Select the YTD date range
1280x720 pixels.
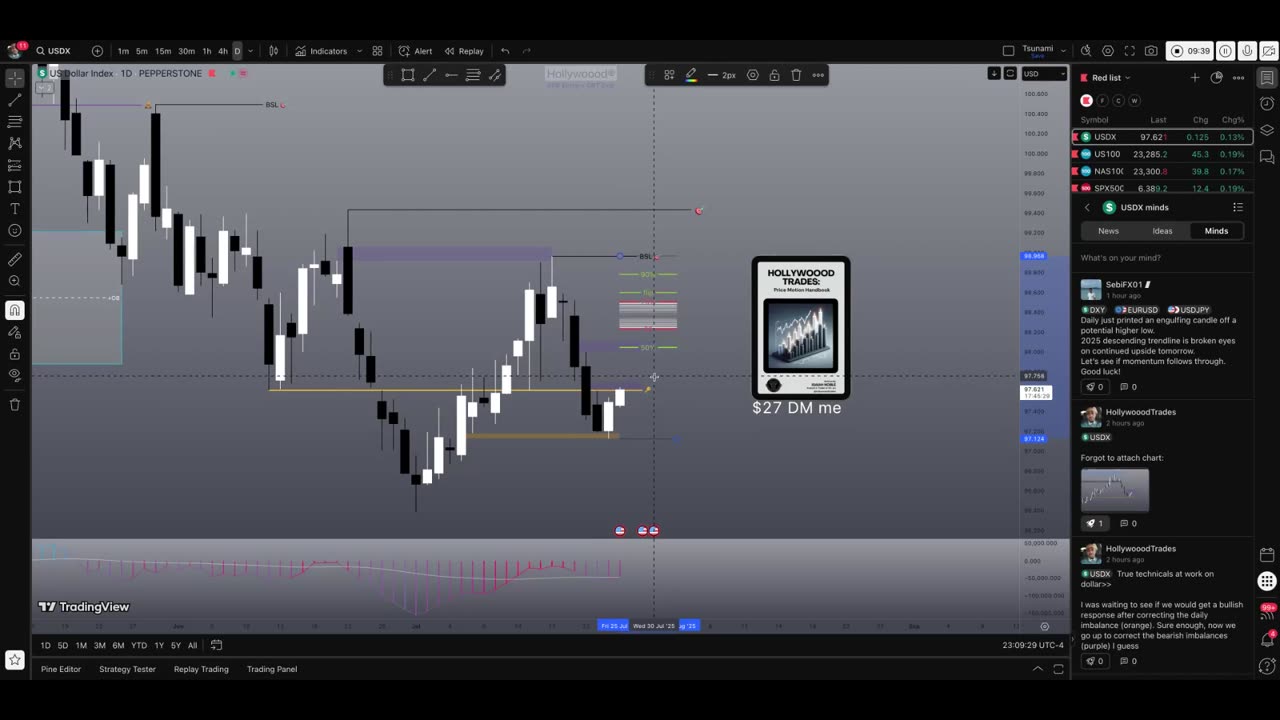pyautogui.click(x=139, y=645)
